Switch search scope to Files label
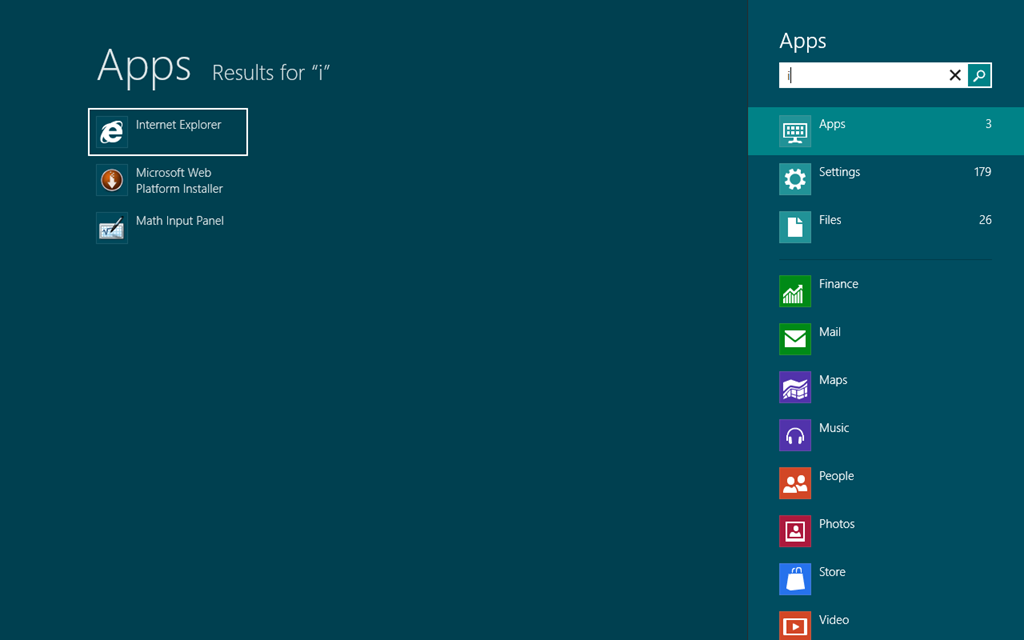Viewport: 1024px width, 640px height. coord(830,220)
